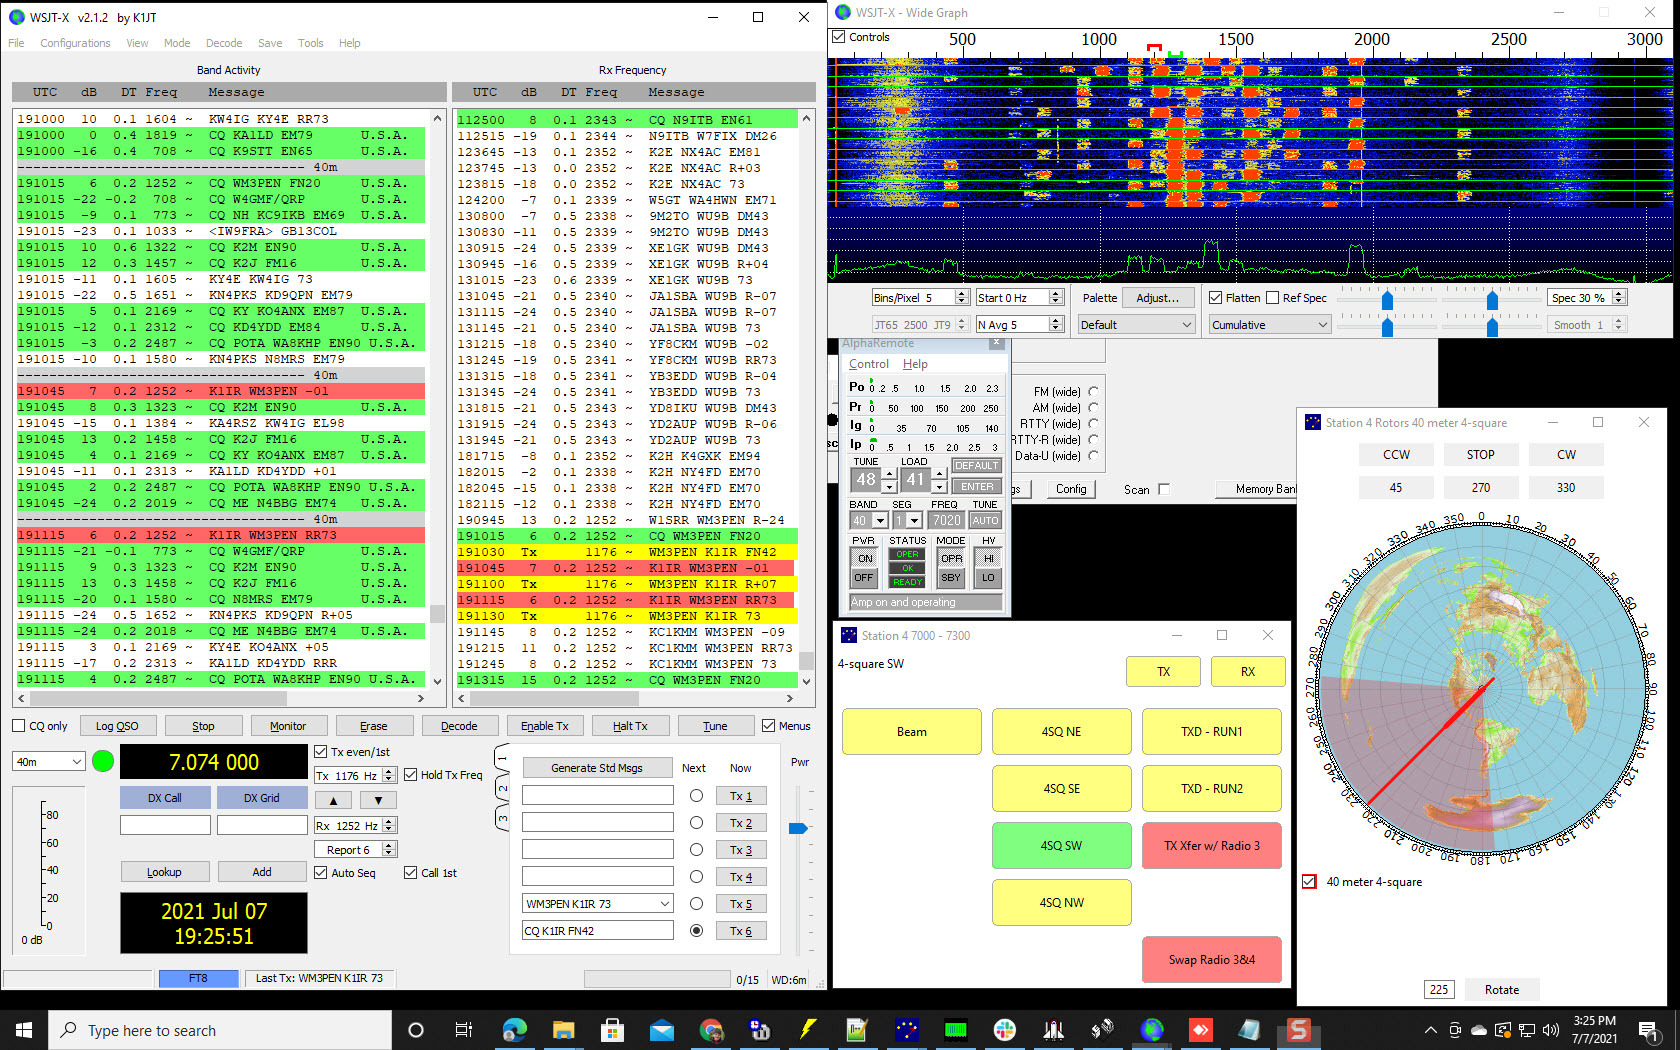Open Mode menu in WSJT-X
Viewport: 1680px width, 1050px height.
(177, 43)
